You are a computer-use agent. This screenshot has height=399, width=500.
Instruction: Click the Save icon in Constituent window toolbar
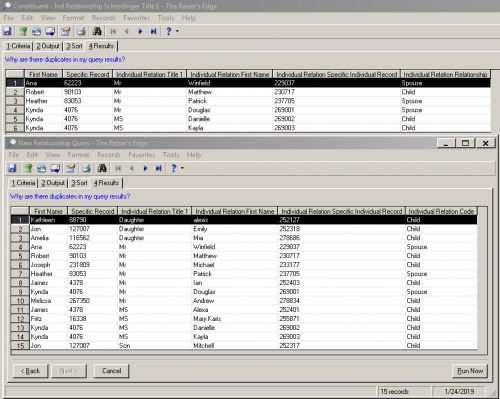(x=7, y=31)
